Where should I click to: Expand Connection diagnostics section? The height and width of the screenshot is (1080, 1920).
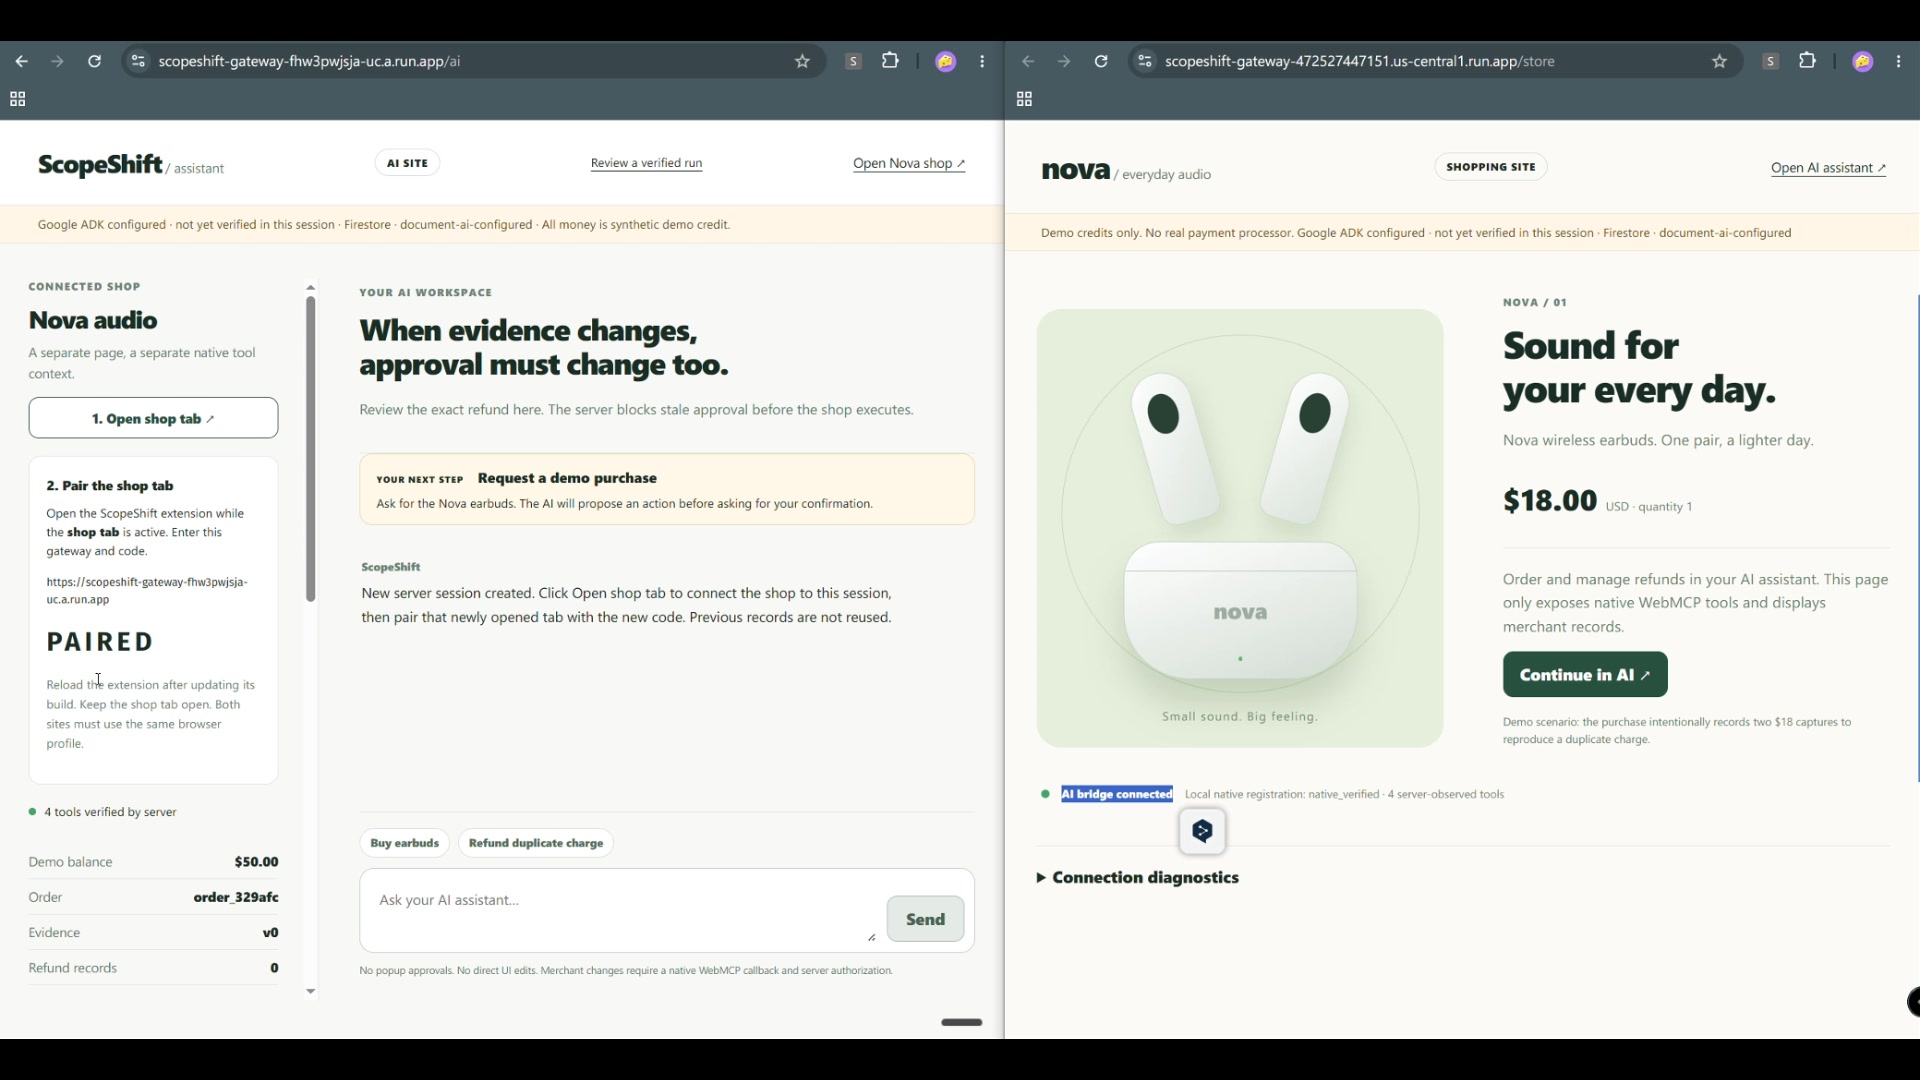click(x=1138, y=877)
